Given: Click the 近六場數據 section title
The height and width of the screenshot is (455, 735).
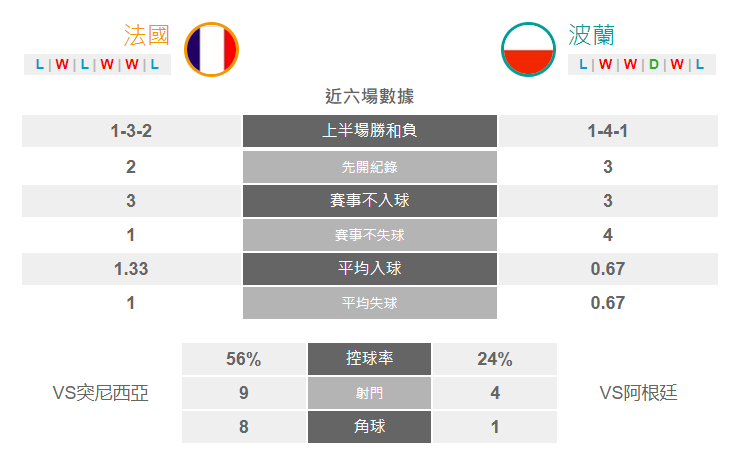Looking at the screenshot, I should click(369, 97).
